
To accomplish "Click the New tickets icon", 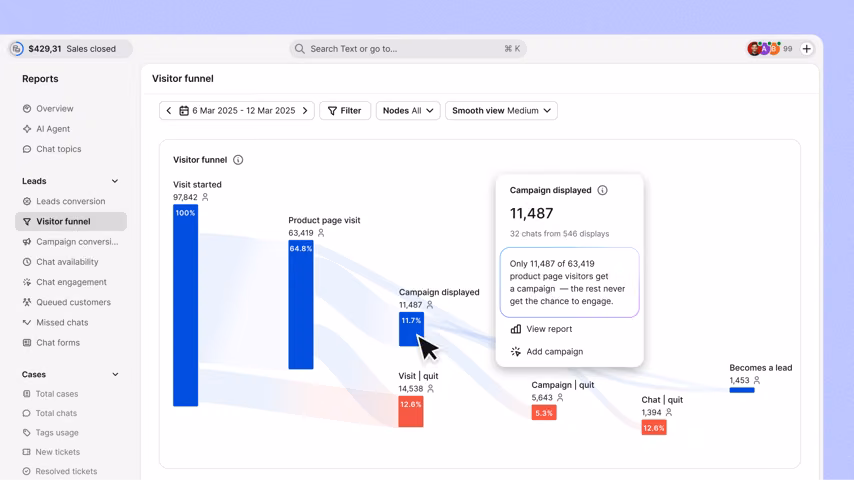I will (26, 452).
